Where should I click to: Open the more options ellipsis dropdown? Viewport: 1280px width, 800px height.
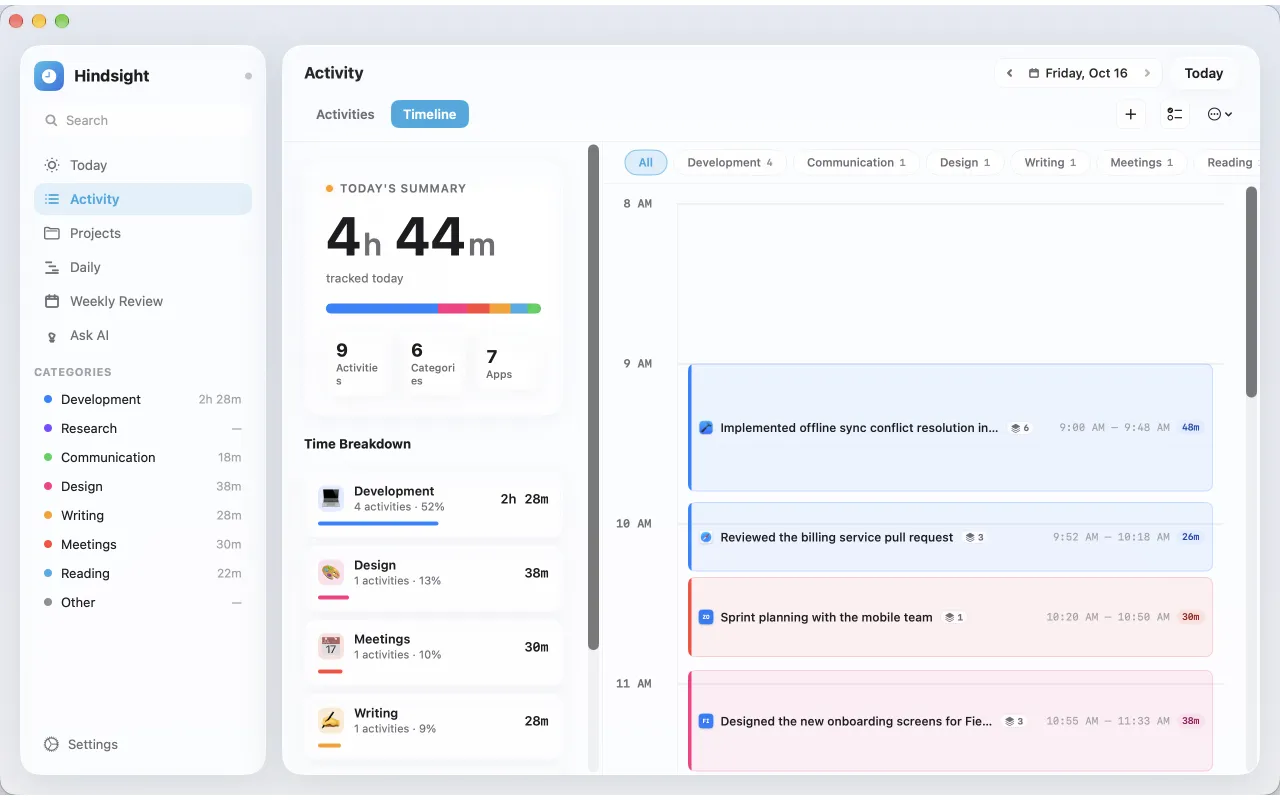[x=1219, y=114]
